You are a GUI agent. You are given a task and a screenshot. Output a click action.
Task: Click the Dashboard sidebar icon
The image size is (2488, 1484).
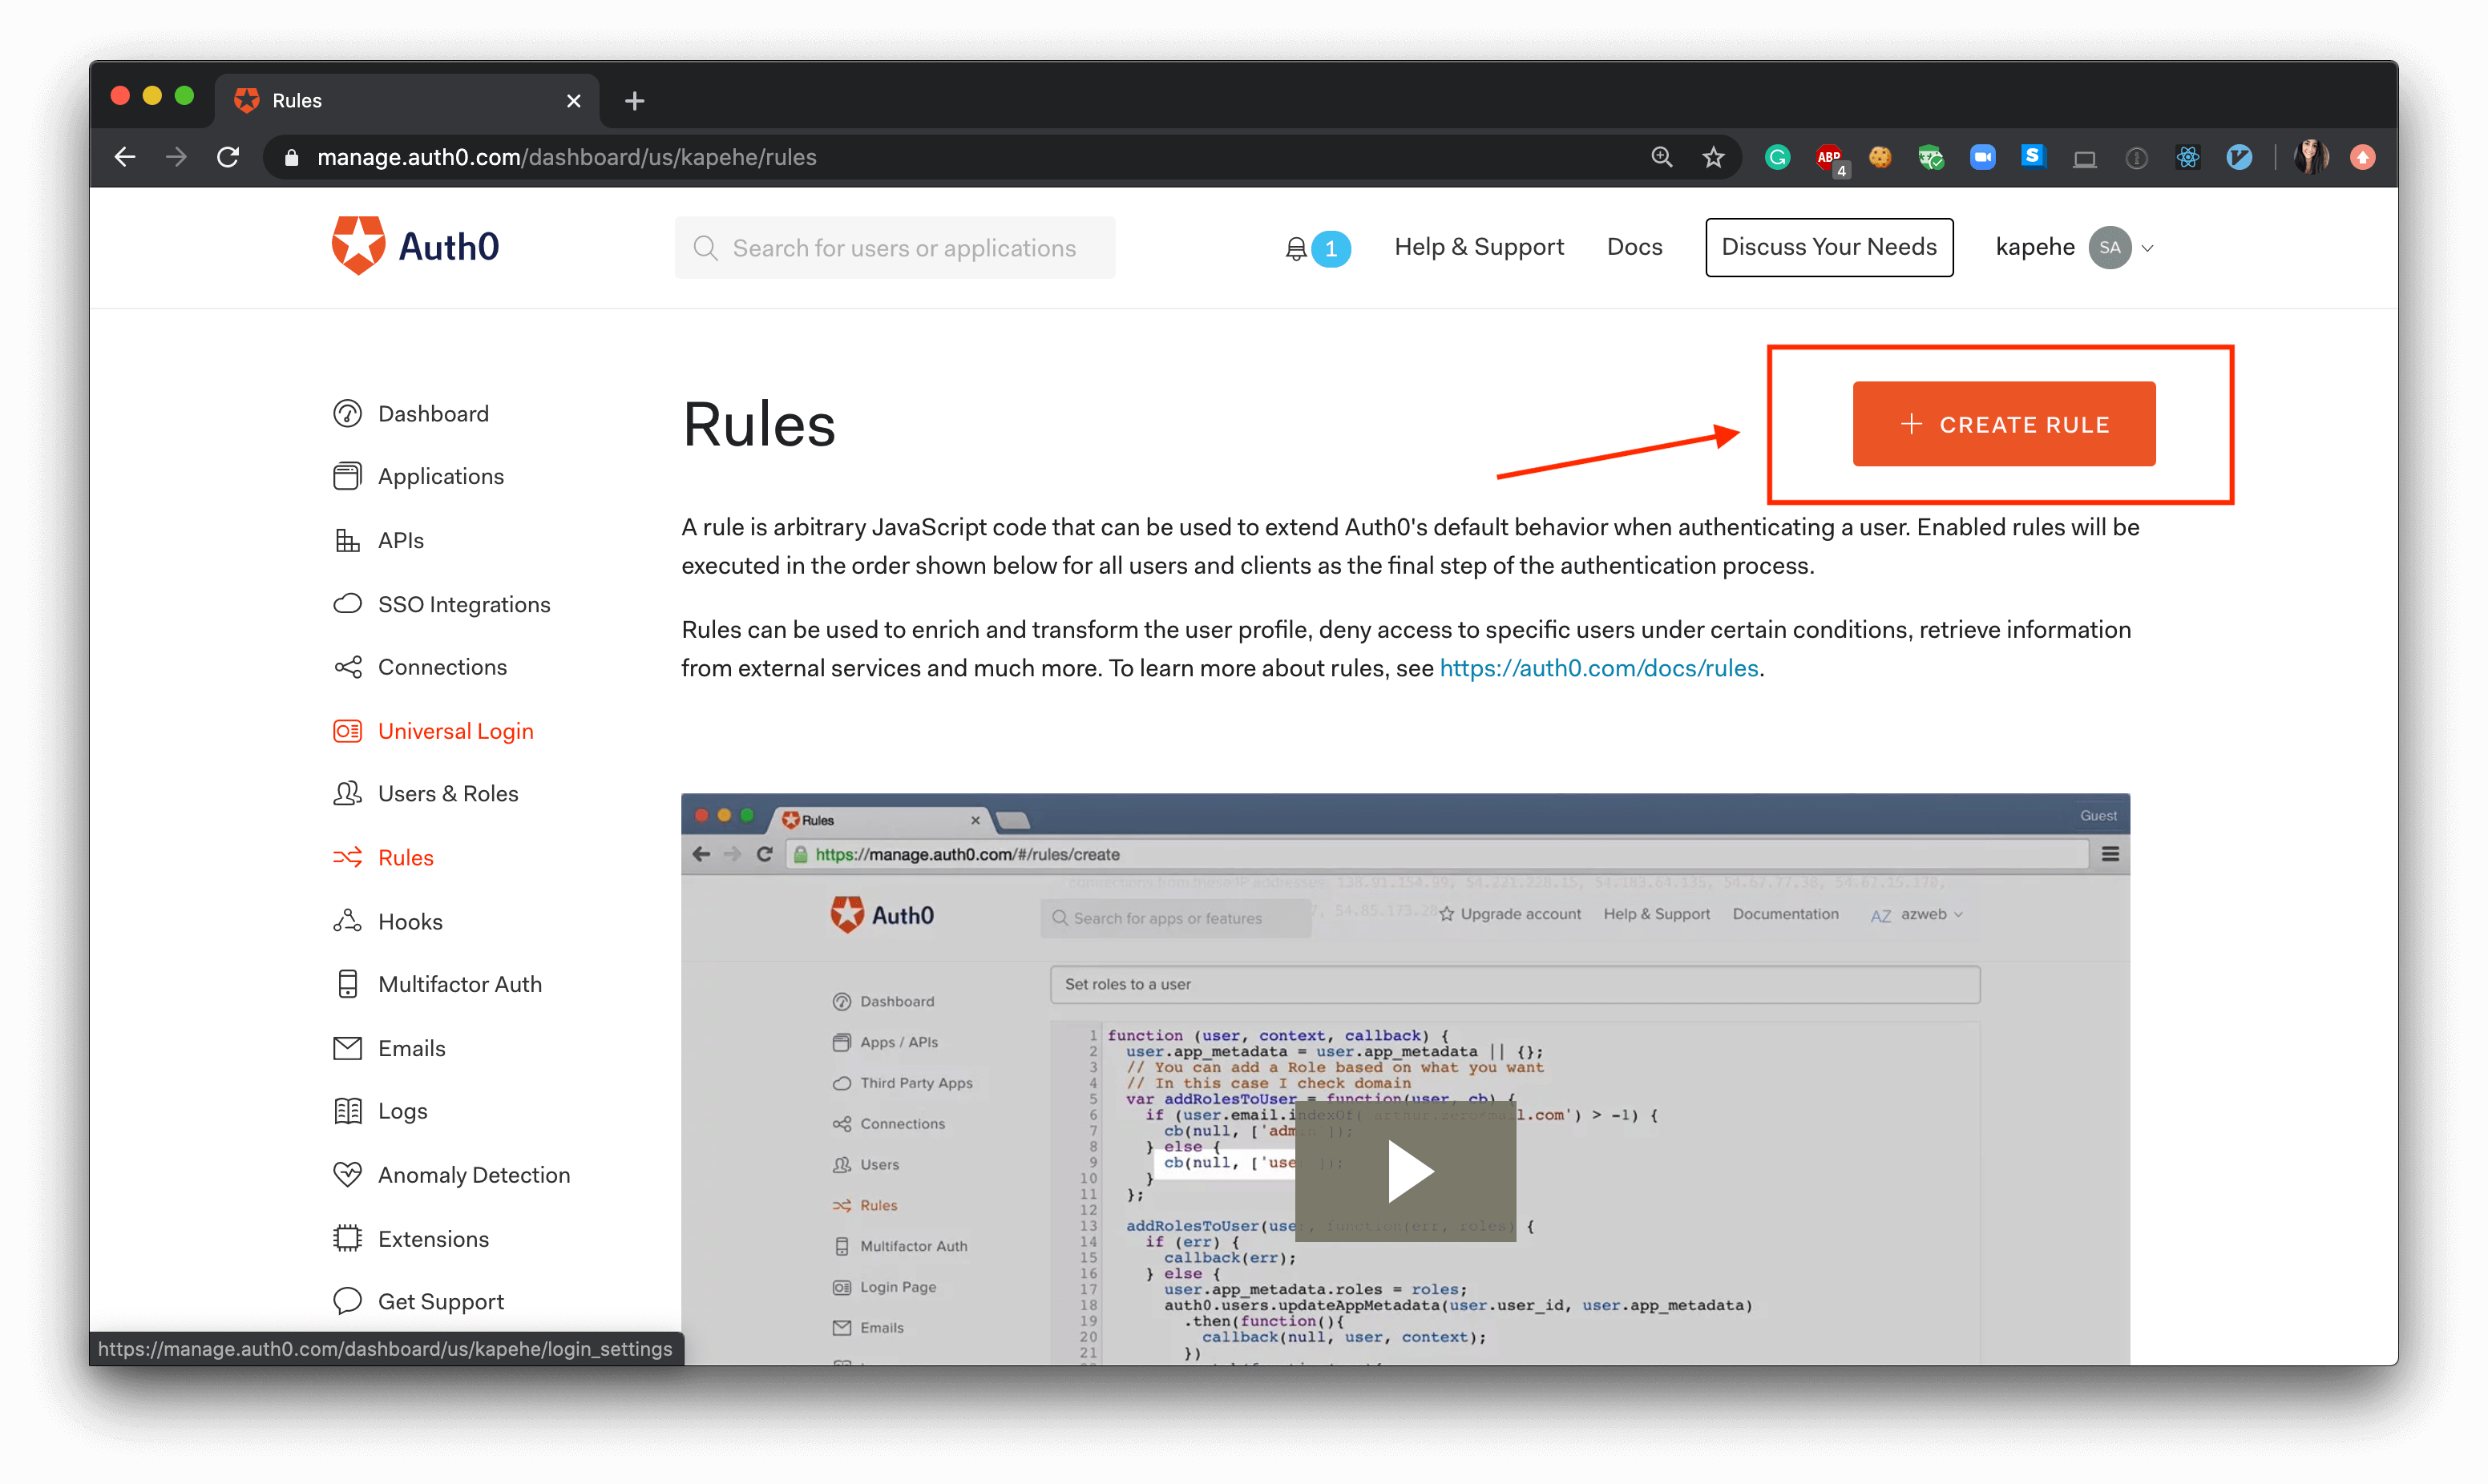click(347, 413)
